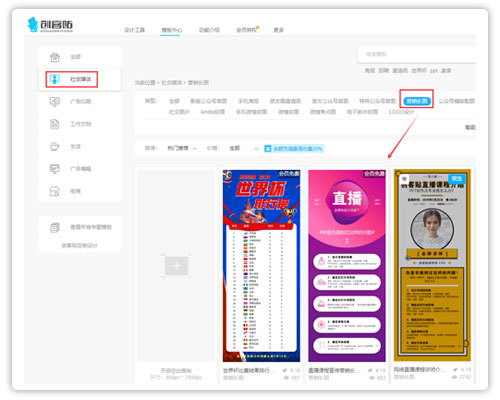Select the 社交媒体 sidebar icon
The width and height of the screenshot is (500, 400).
tap(55, 79)
